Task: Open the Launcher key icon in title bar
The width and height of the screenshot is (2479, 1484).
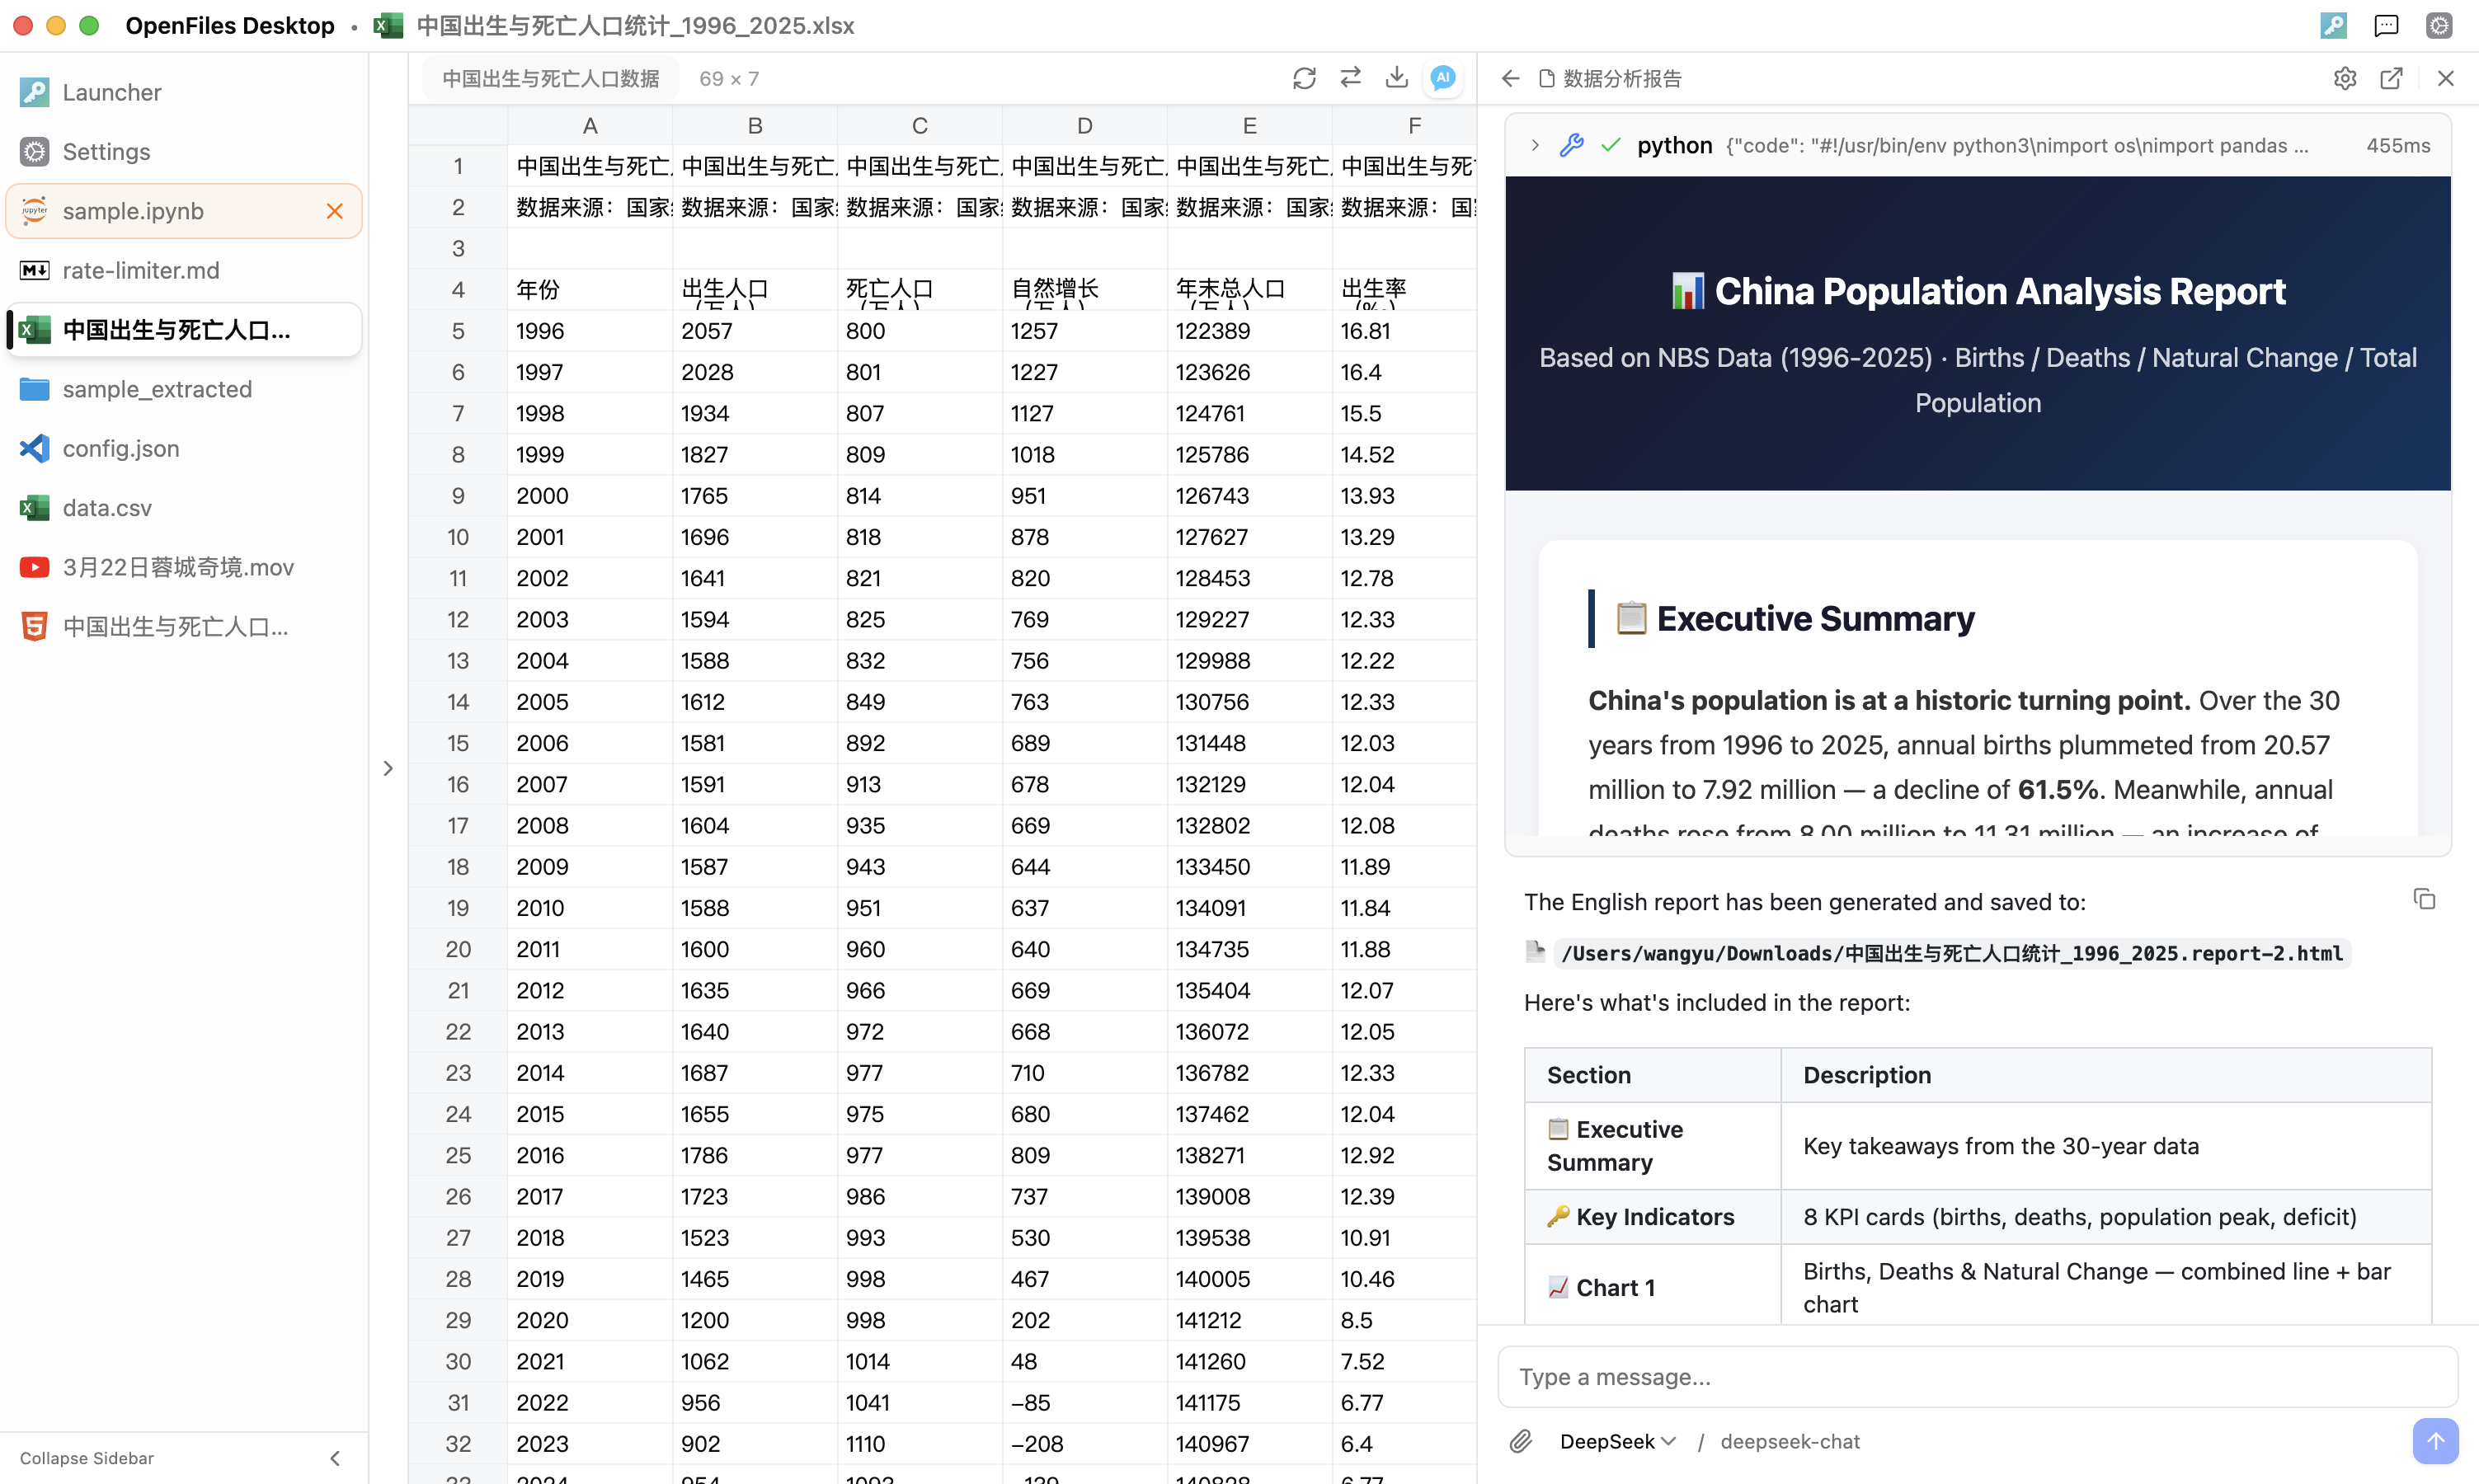Action: point(2333,25)
